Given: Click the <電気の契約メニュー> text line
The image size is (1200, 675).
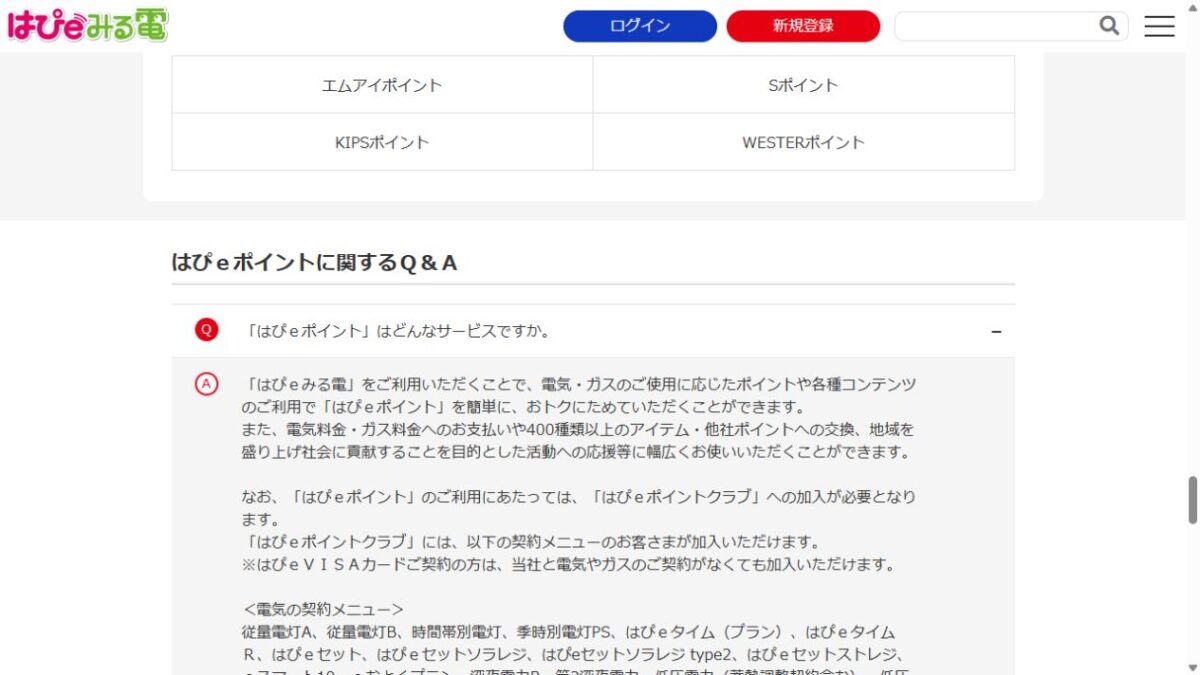Looking at the screenshot, I should [x=323, y=609].
